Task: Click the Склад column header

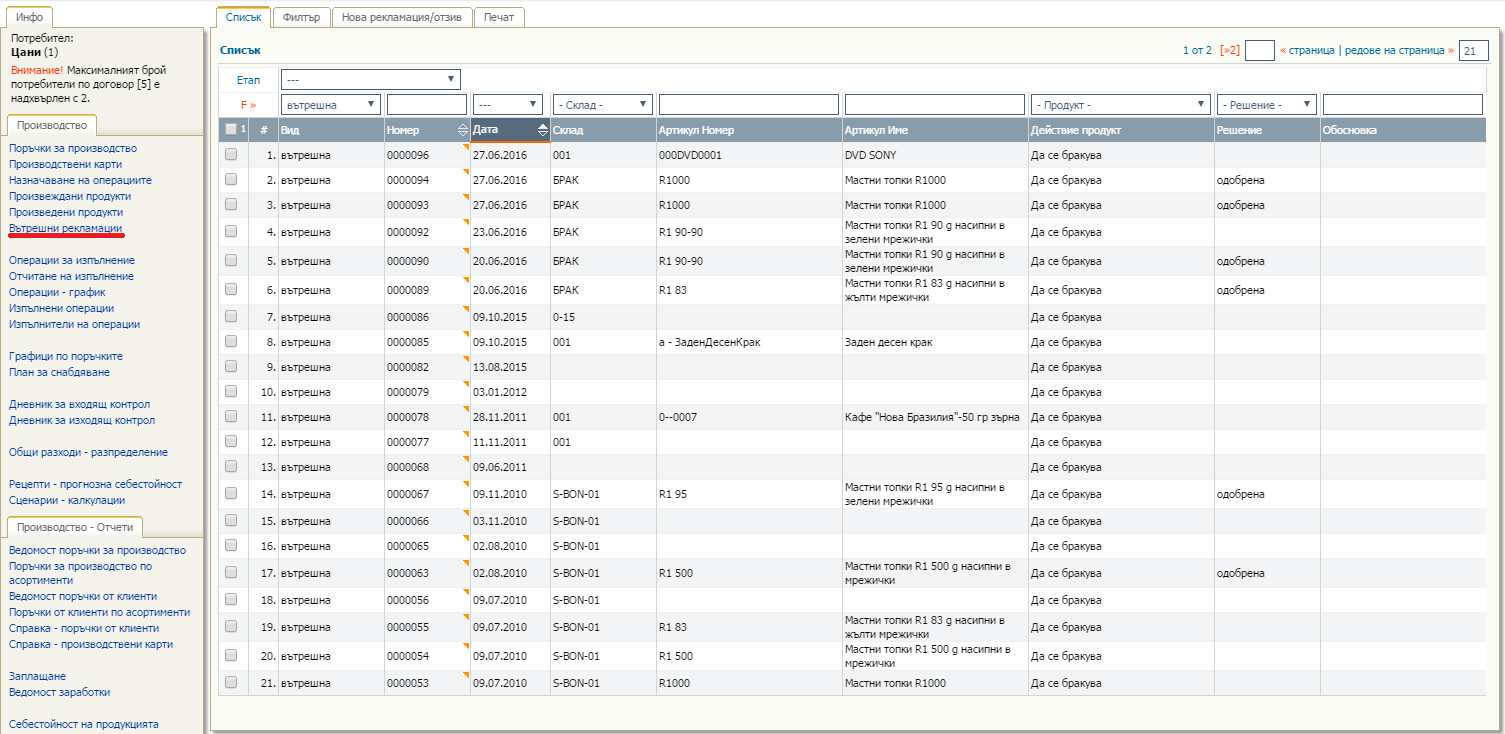Action: tap(568, 130)
